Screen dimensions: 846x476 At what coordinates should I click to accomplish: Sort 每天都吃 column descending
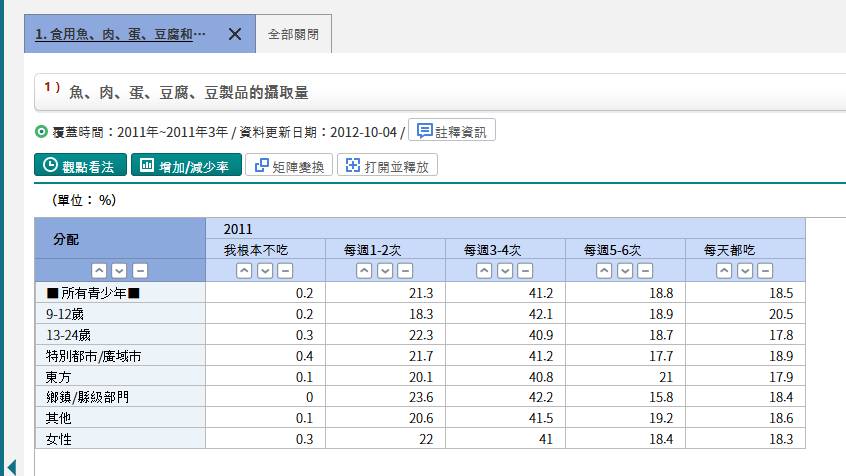[744, 271]
